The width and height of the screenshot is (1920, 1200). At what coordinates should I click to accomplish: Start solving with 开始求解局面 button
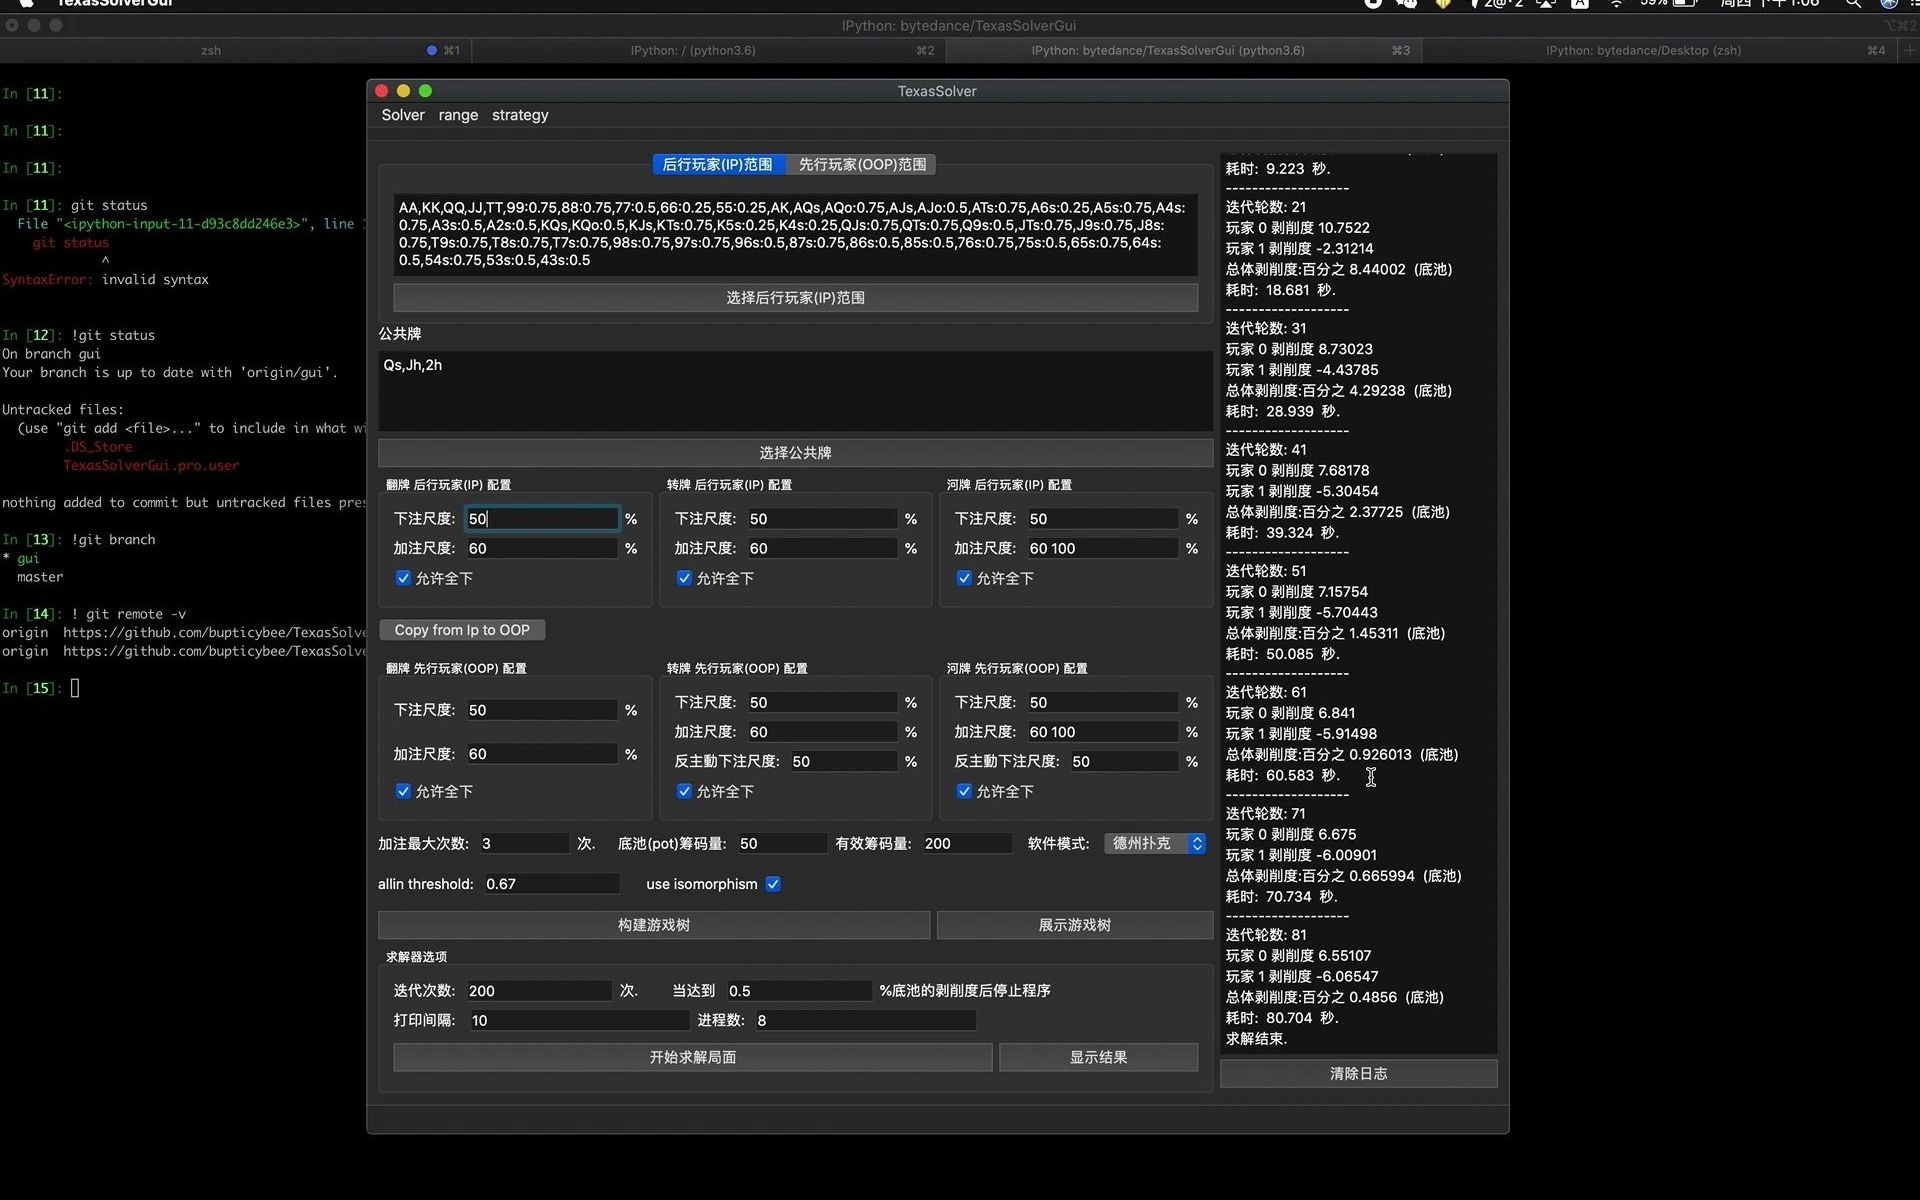click(x=693, y=1057)
